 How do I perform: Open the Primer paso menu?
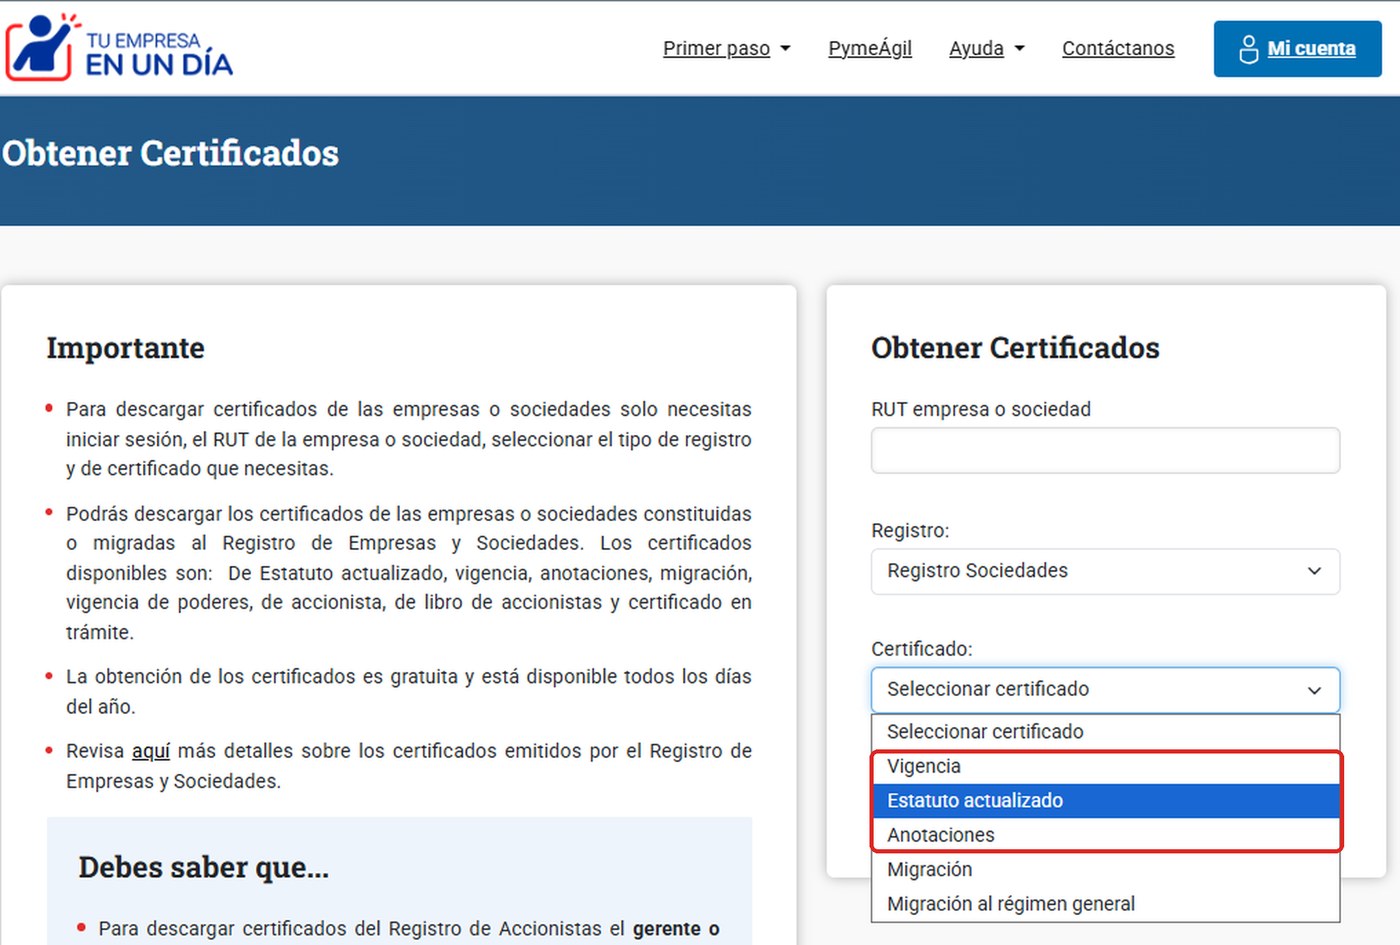click(x=726, y=48)
